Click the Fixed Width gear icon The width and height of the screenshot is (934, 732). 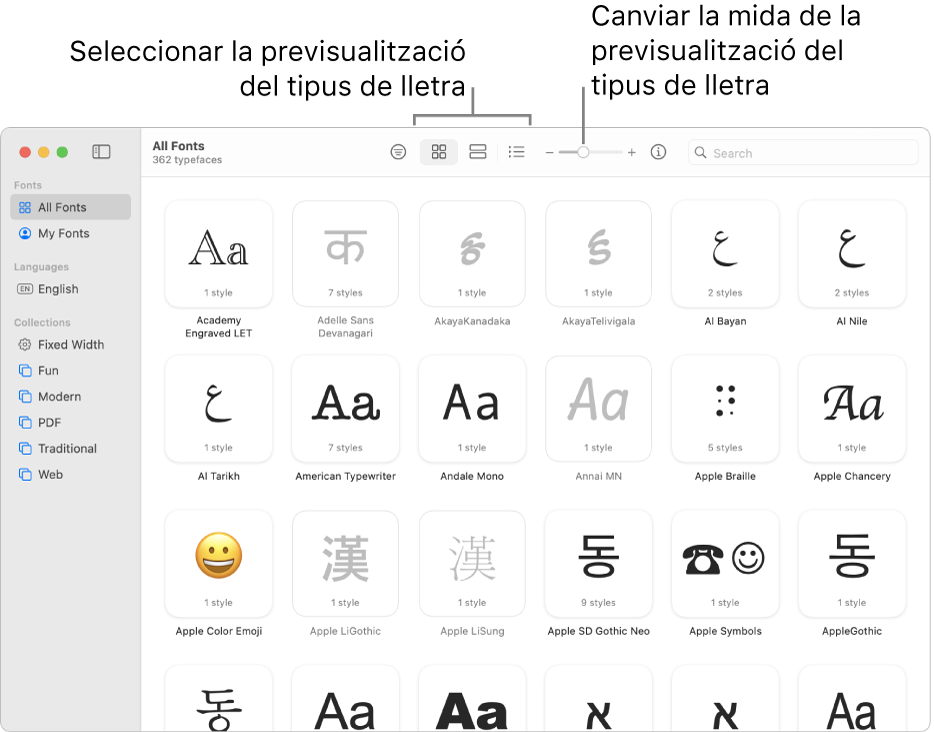[24, 345]
